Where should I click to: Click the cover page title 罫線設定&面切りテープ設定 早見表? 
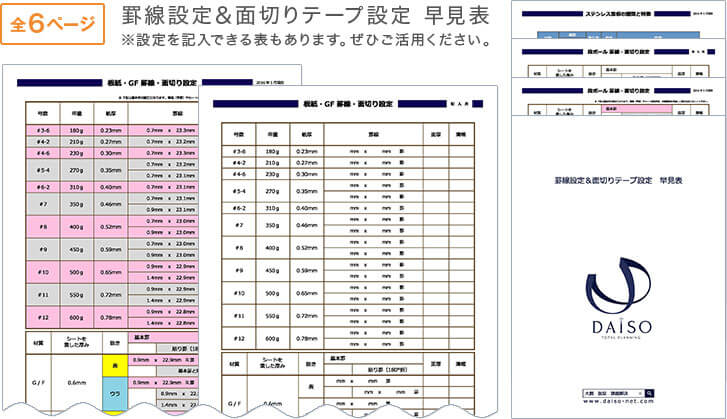tap(619, 180)
